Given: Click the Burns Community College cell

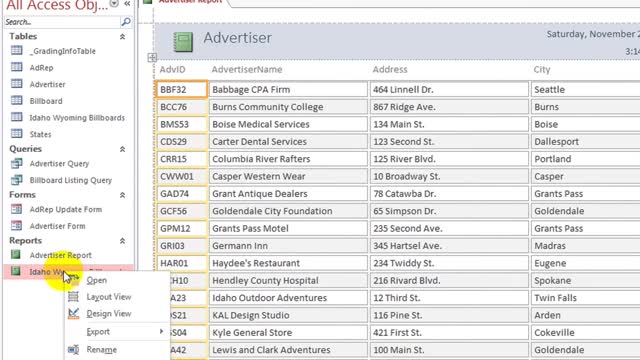Looking at the screenshot, I should [x=288, y=107].
